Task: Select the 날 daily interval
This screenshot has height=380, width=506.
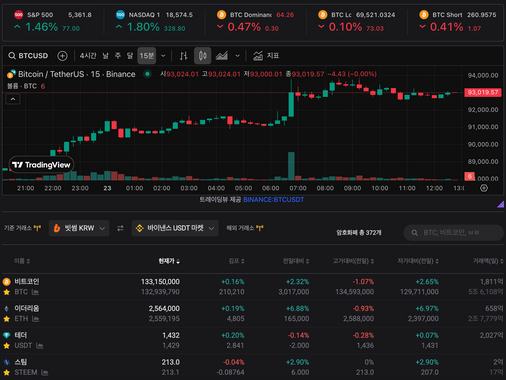Action: (x=105, y=56)
